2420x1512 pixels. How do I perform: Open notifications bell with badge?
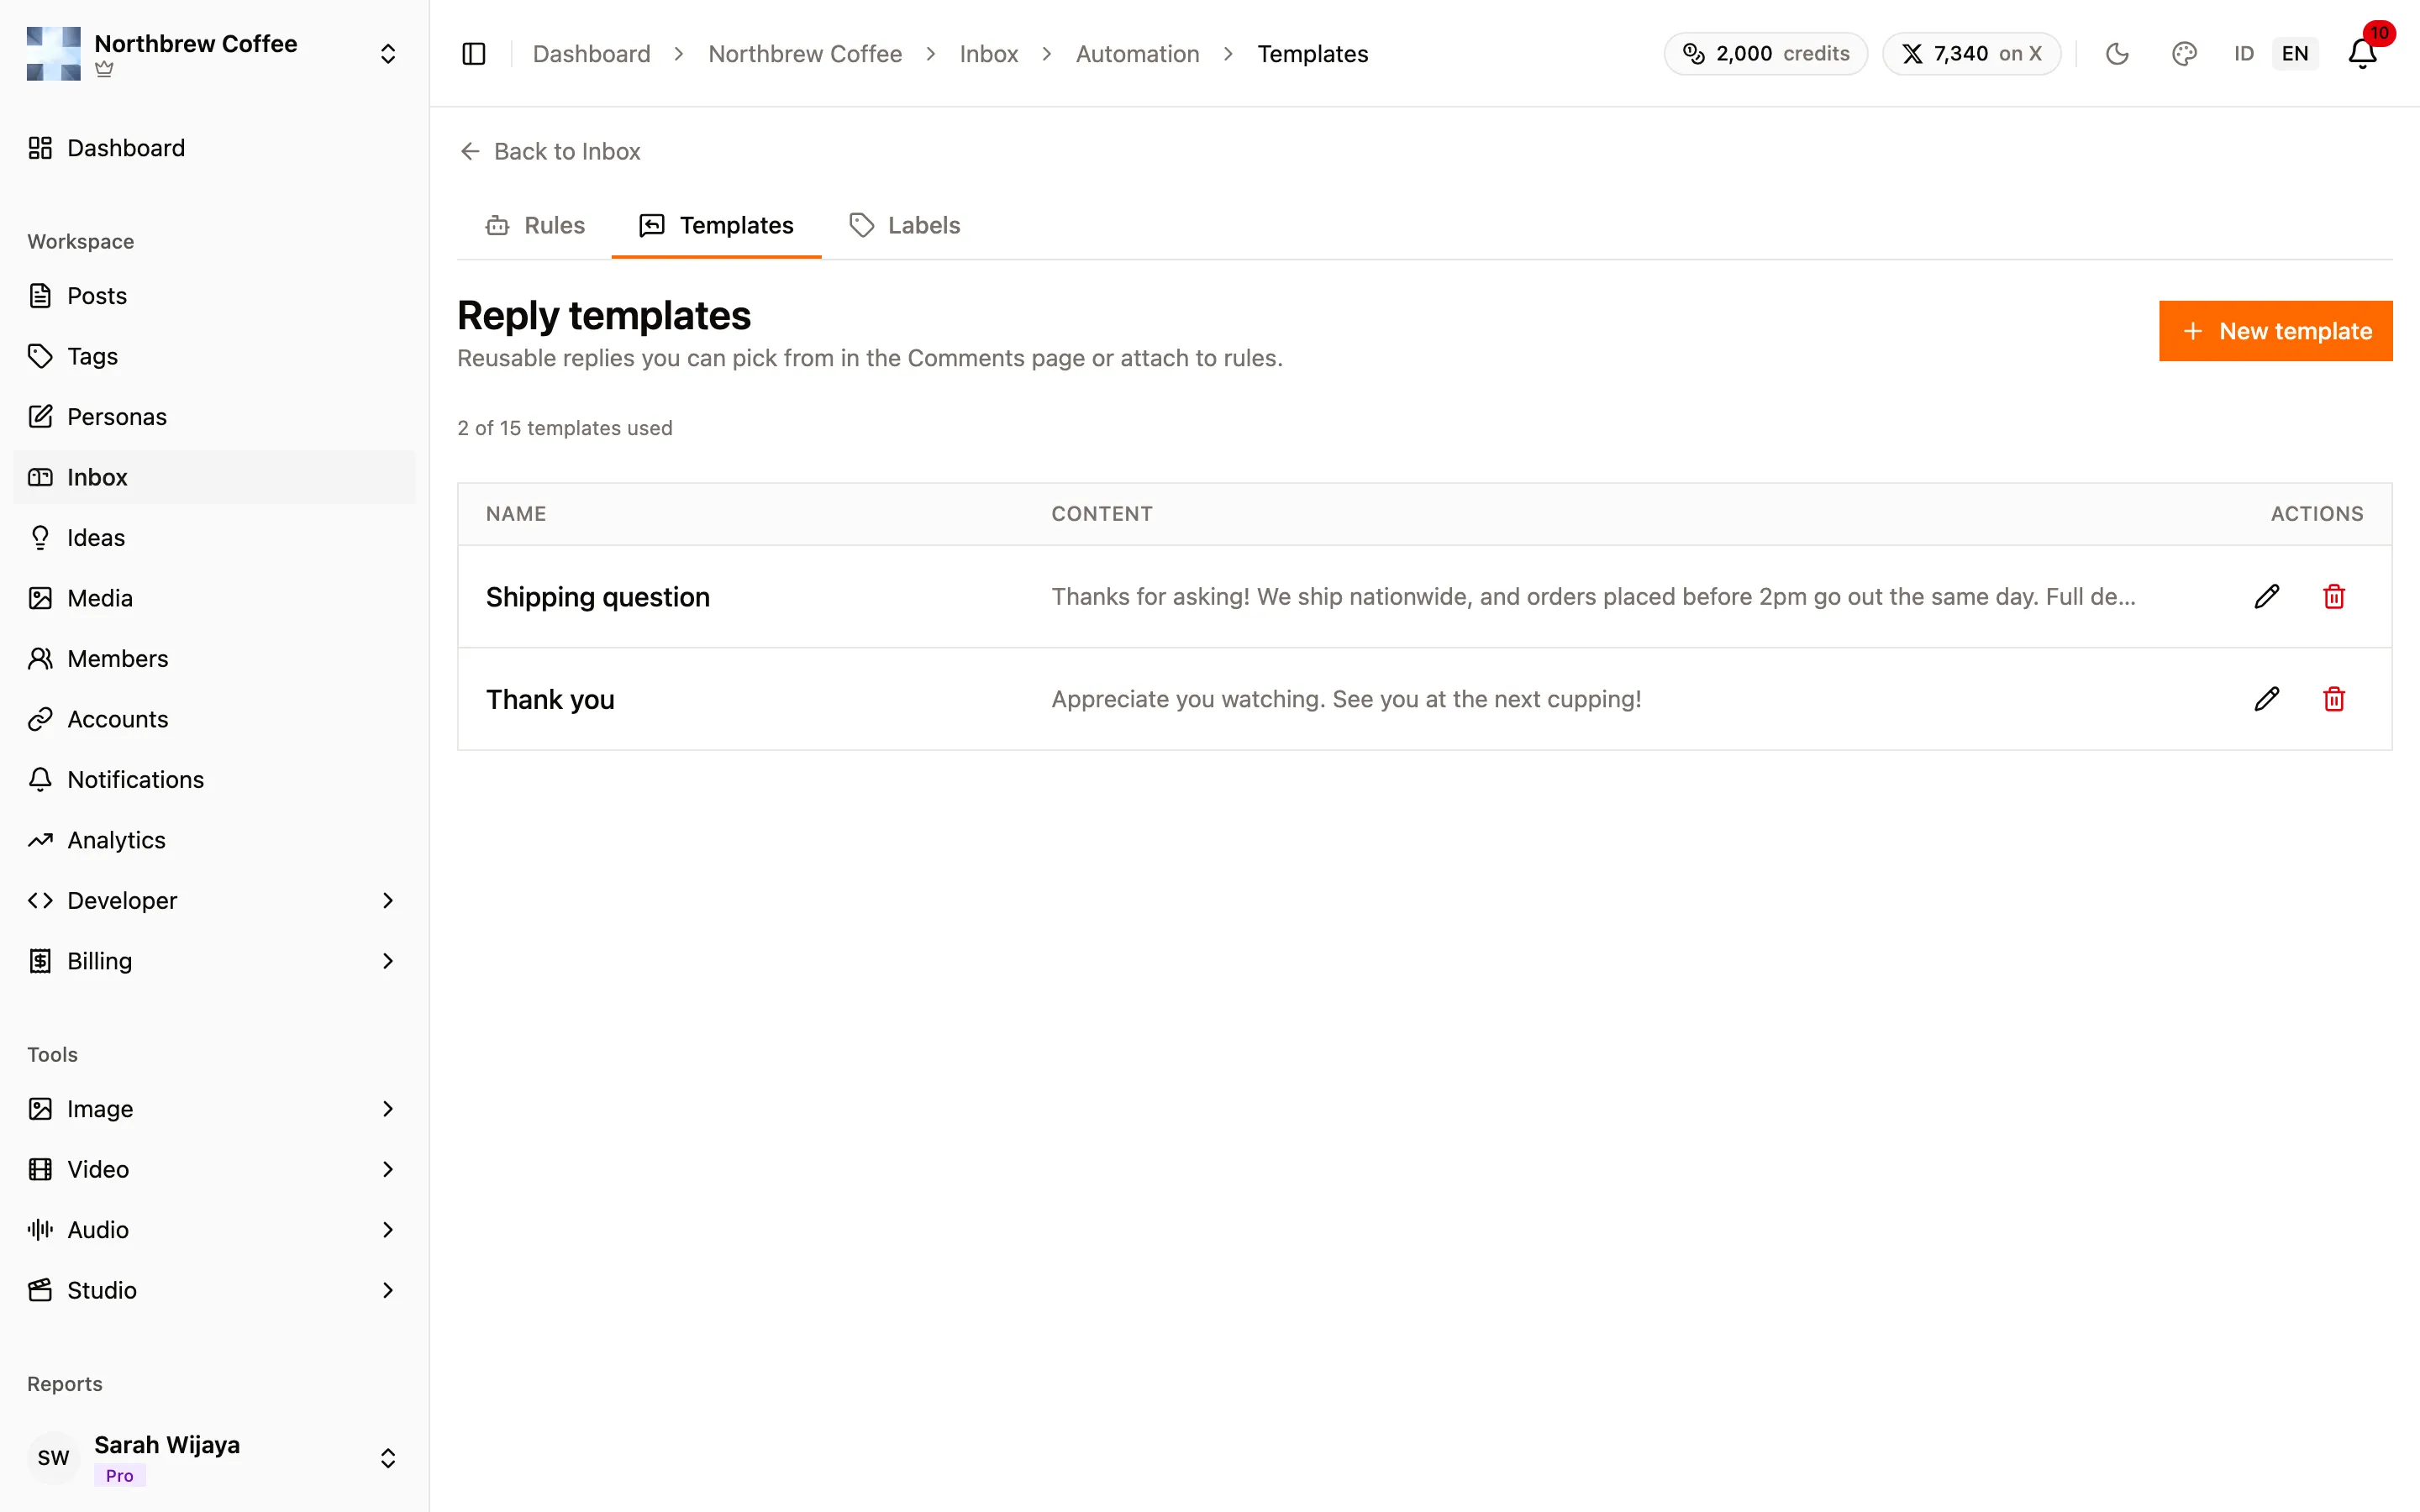click(2362, 54)
